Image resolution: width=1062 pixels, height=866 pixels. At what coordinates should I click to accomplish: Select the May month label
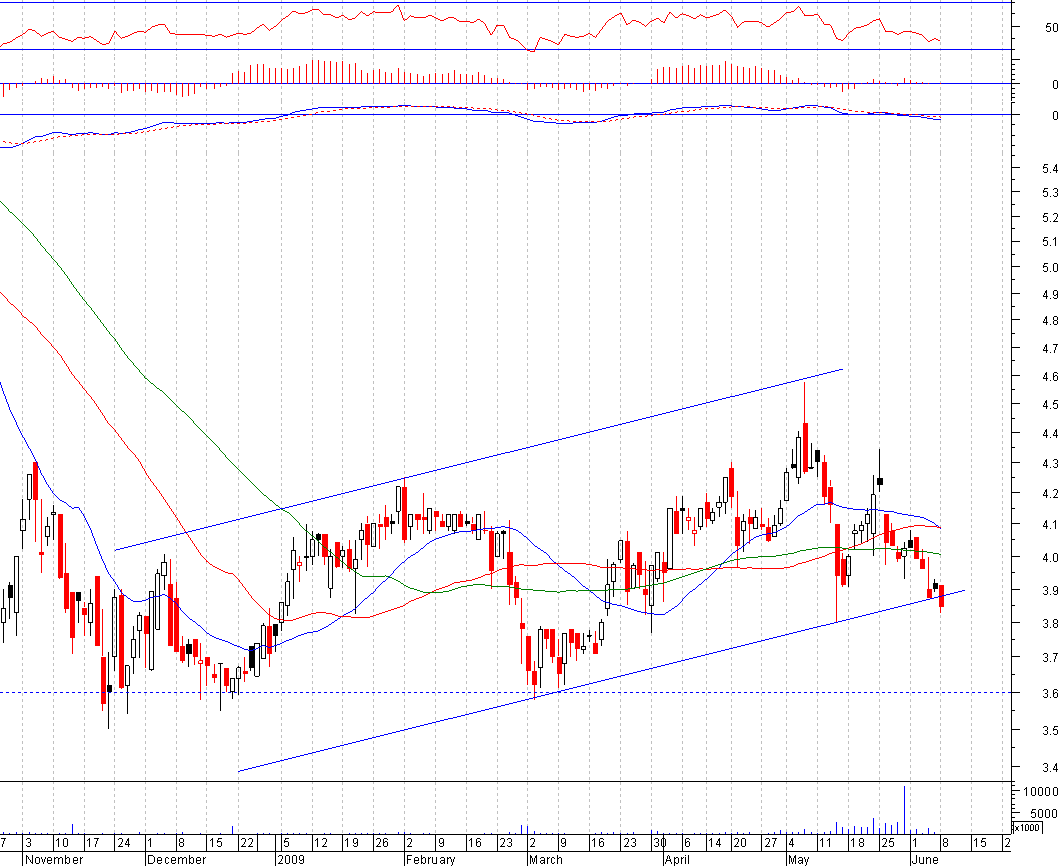point(799,859)
